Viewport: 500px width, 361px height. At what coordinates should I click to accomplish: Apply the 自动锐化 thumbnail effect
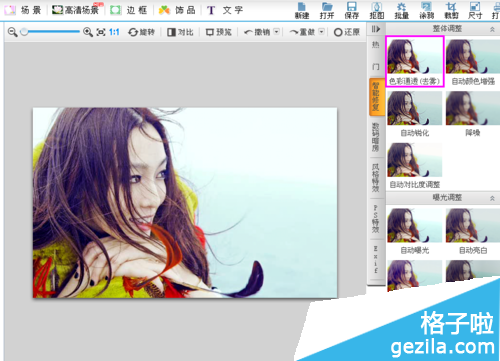[x=414, y=114]
